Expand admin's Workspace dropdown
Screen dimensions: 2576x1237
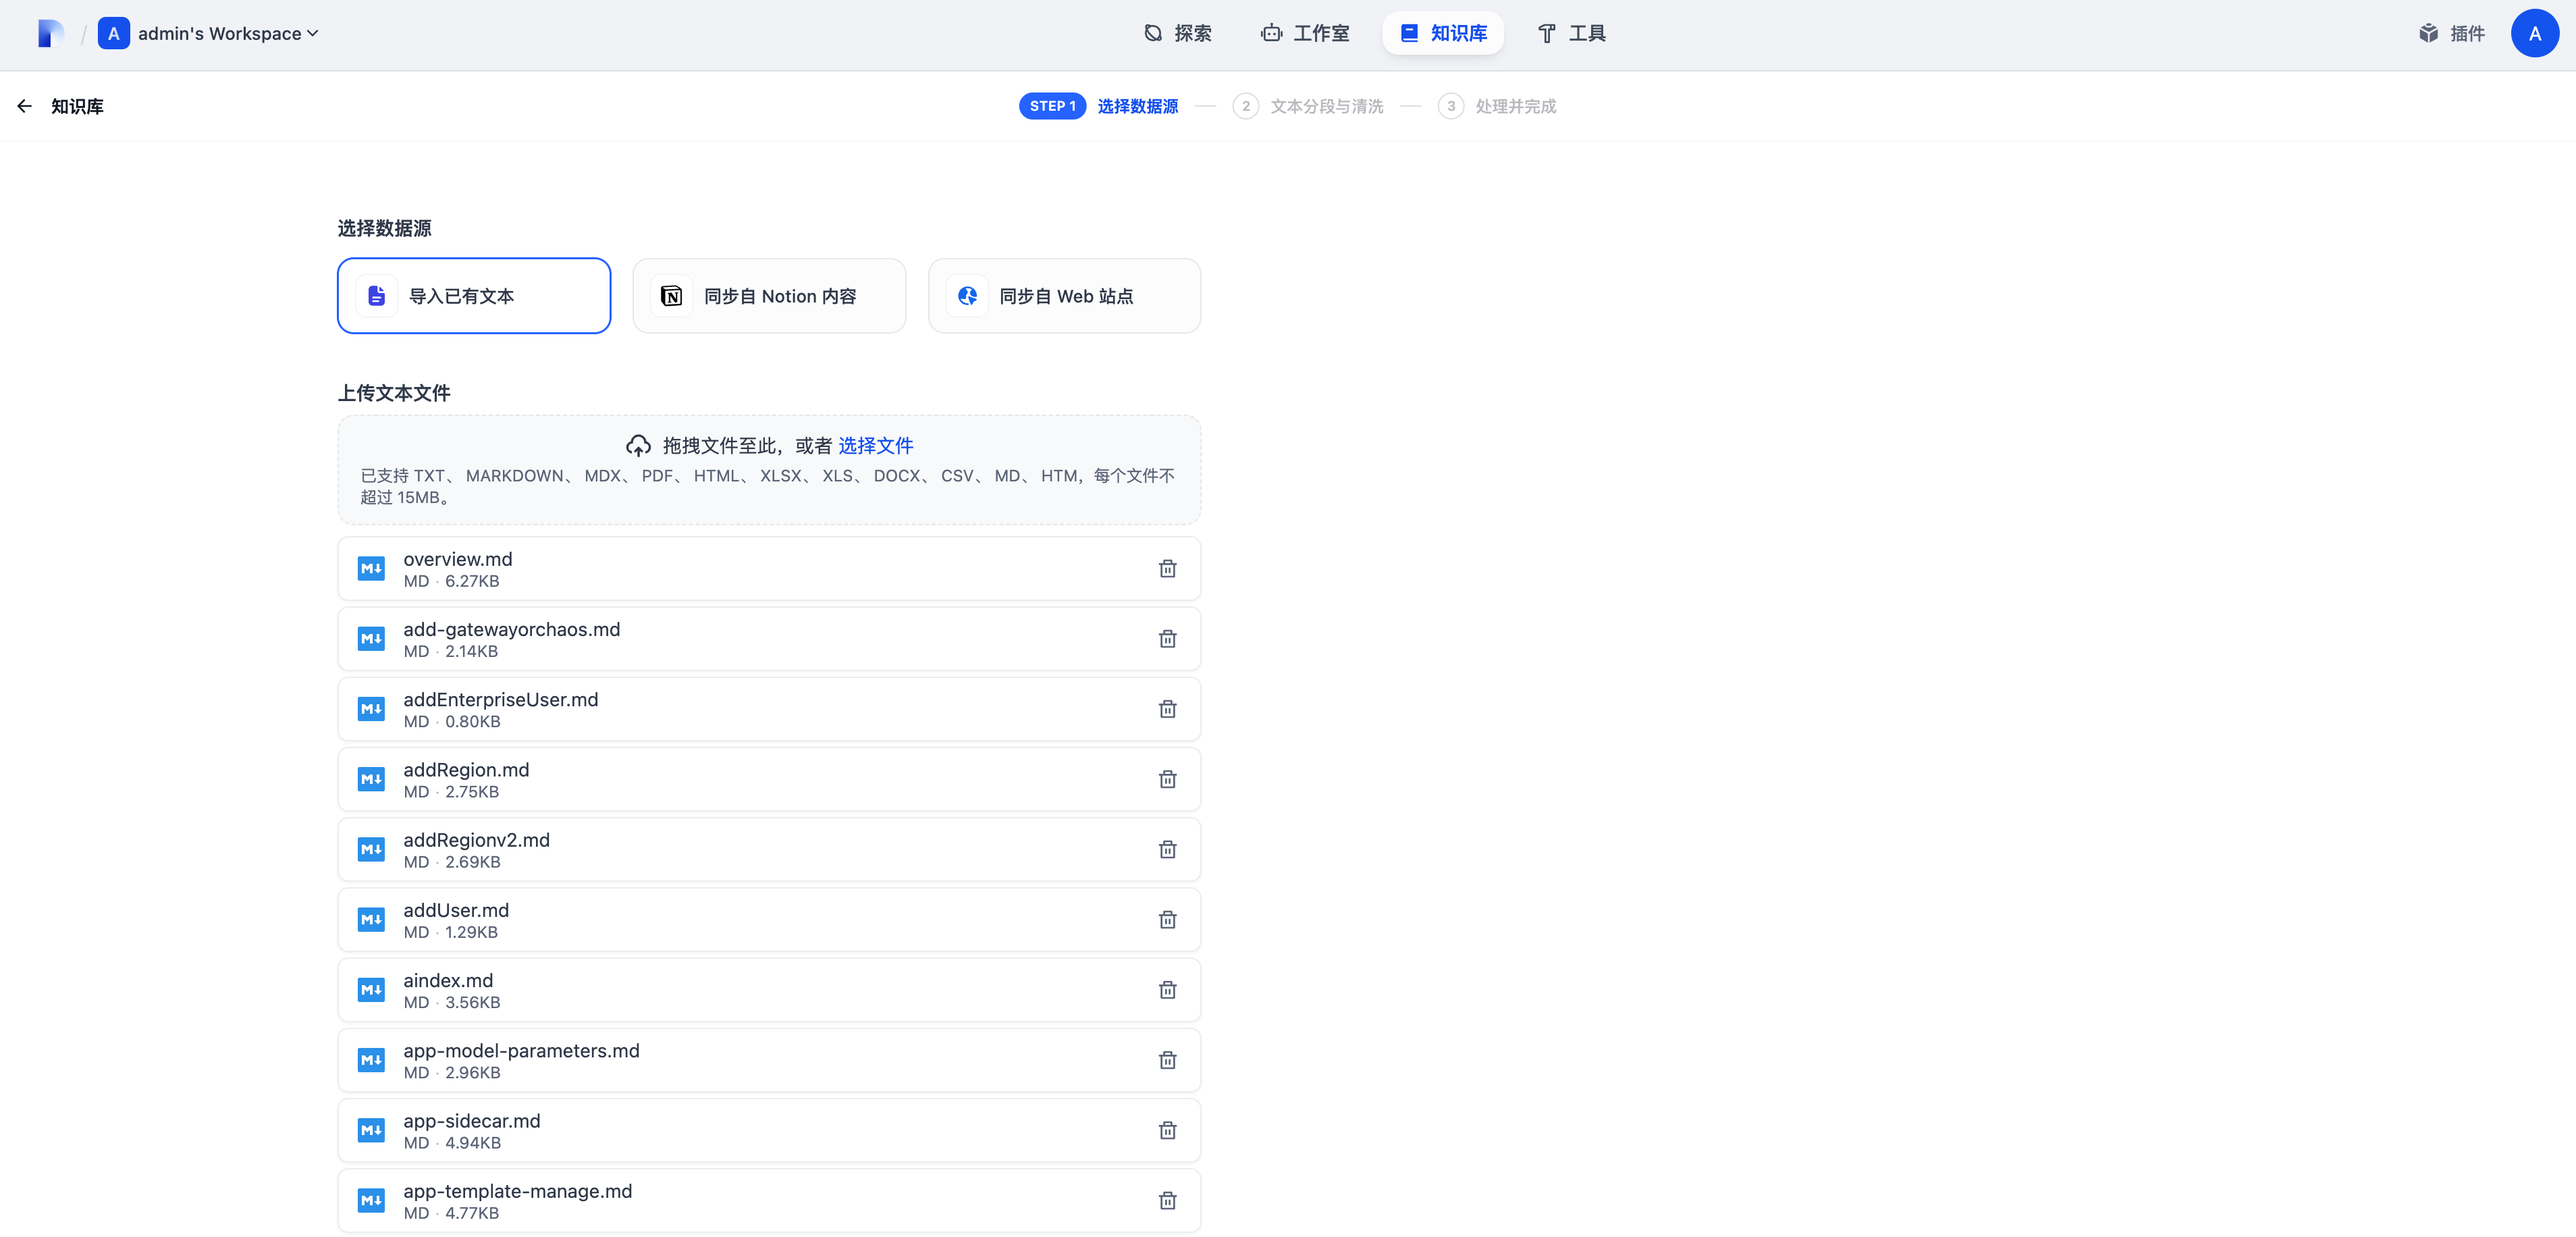coord(227,34)
